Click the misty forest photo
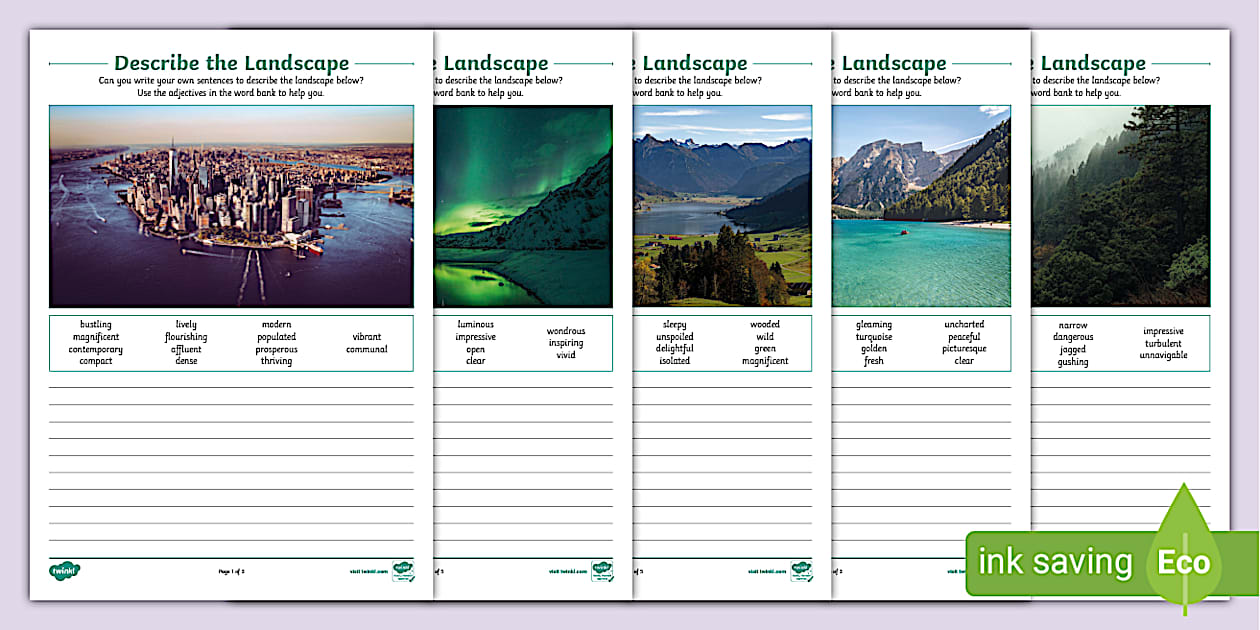 pyautogui.click(x=1120, y=207)
